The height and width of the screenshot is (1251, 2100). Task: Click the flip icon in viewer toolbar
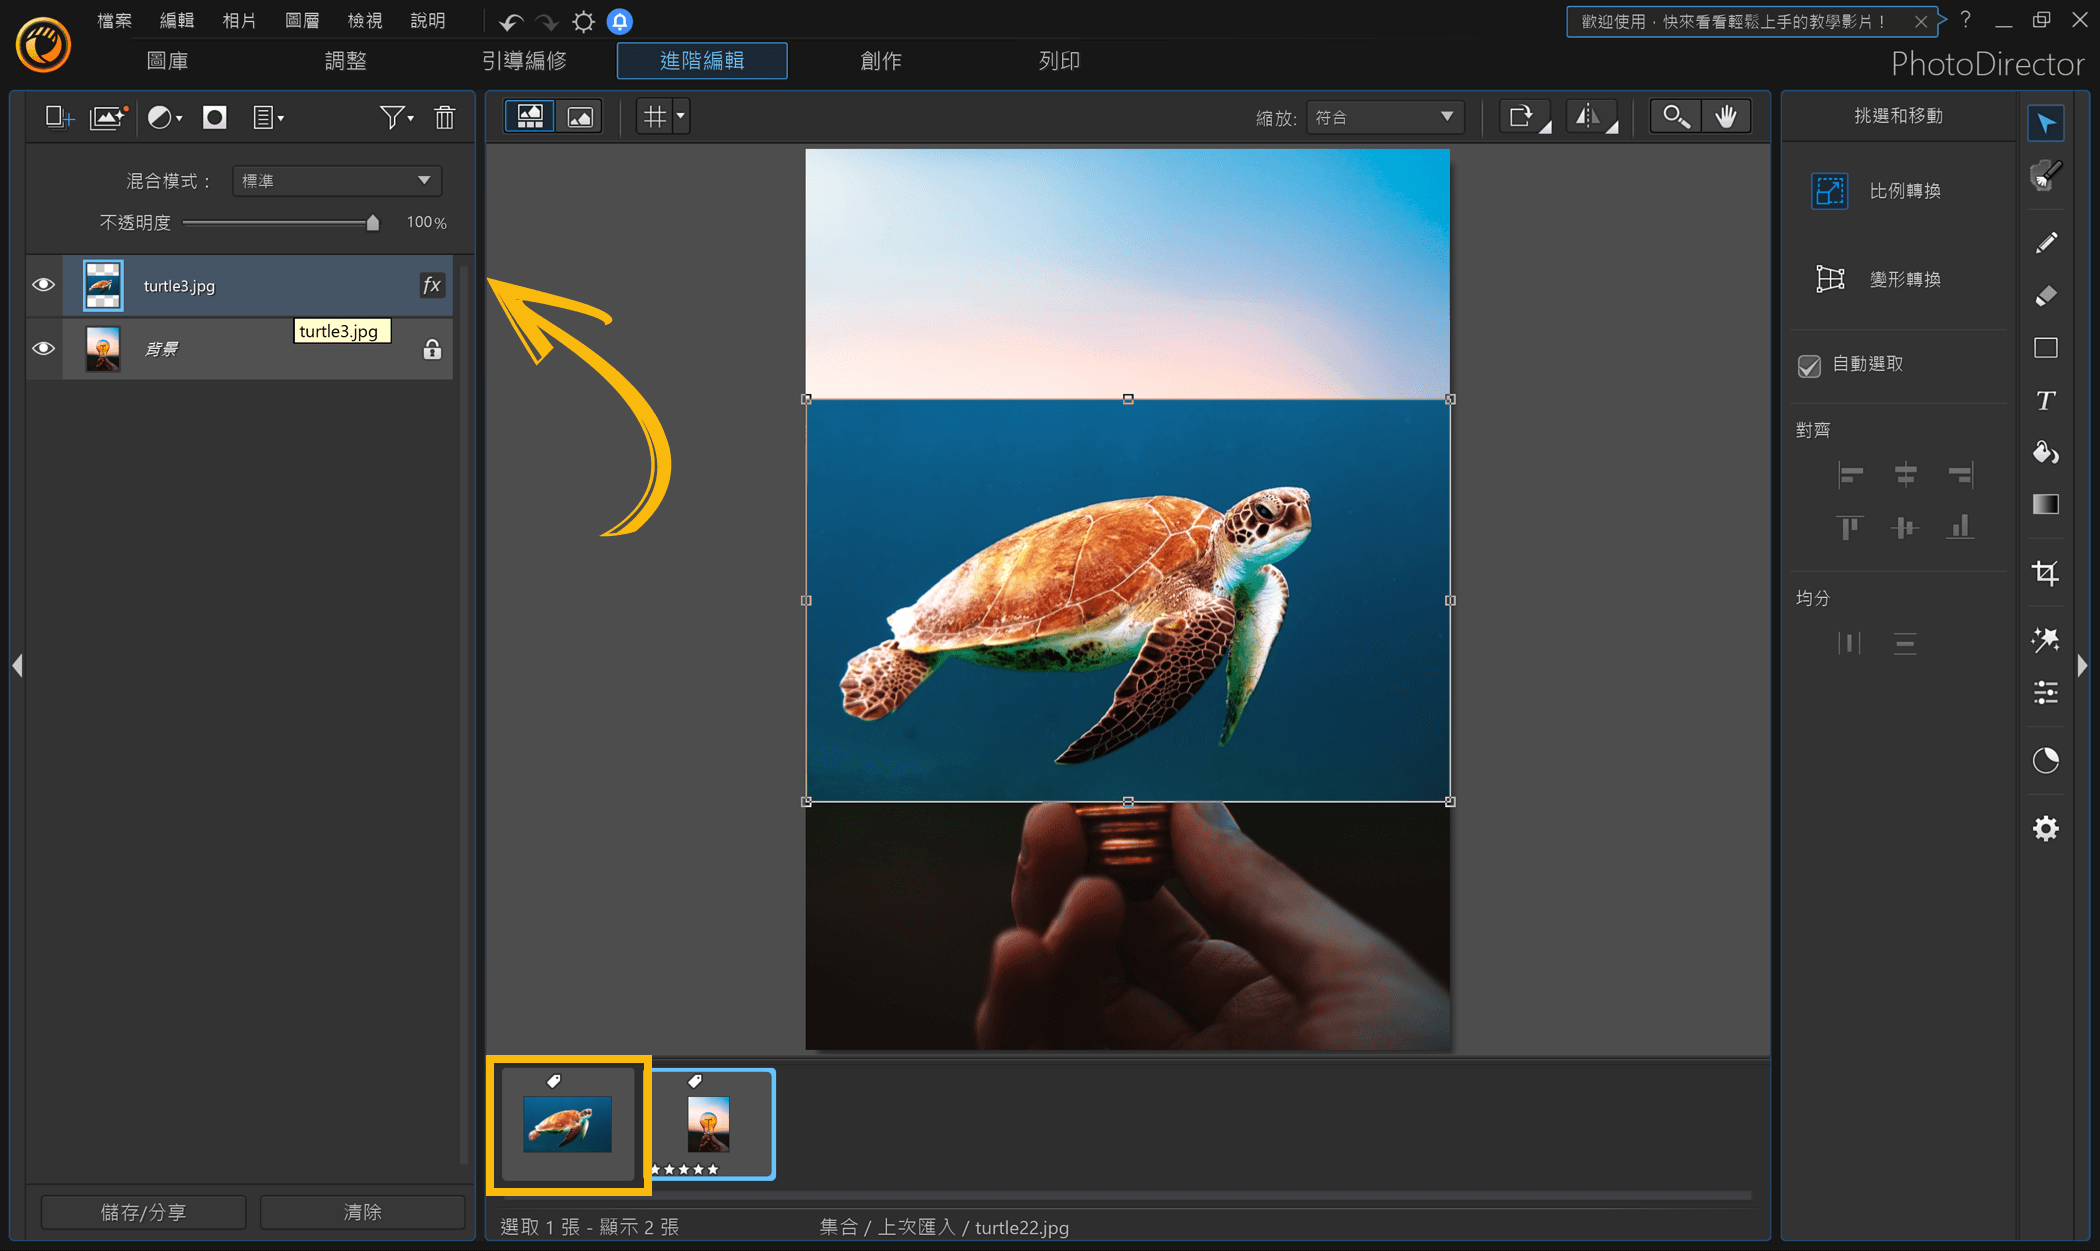(x=1591, y=116)
